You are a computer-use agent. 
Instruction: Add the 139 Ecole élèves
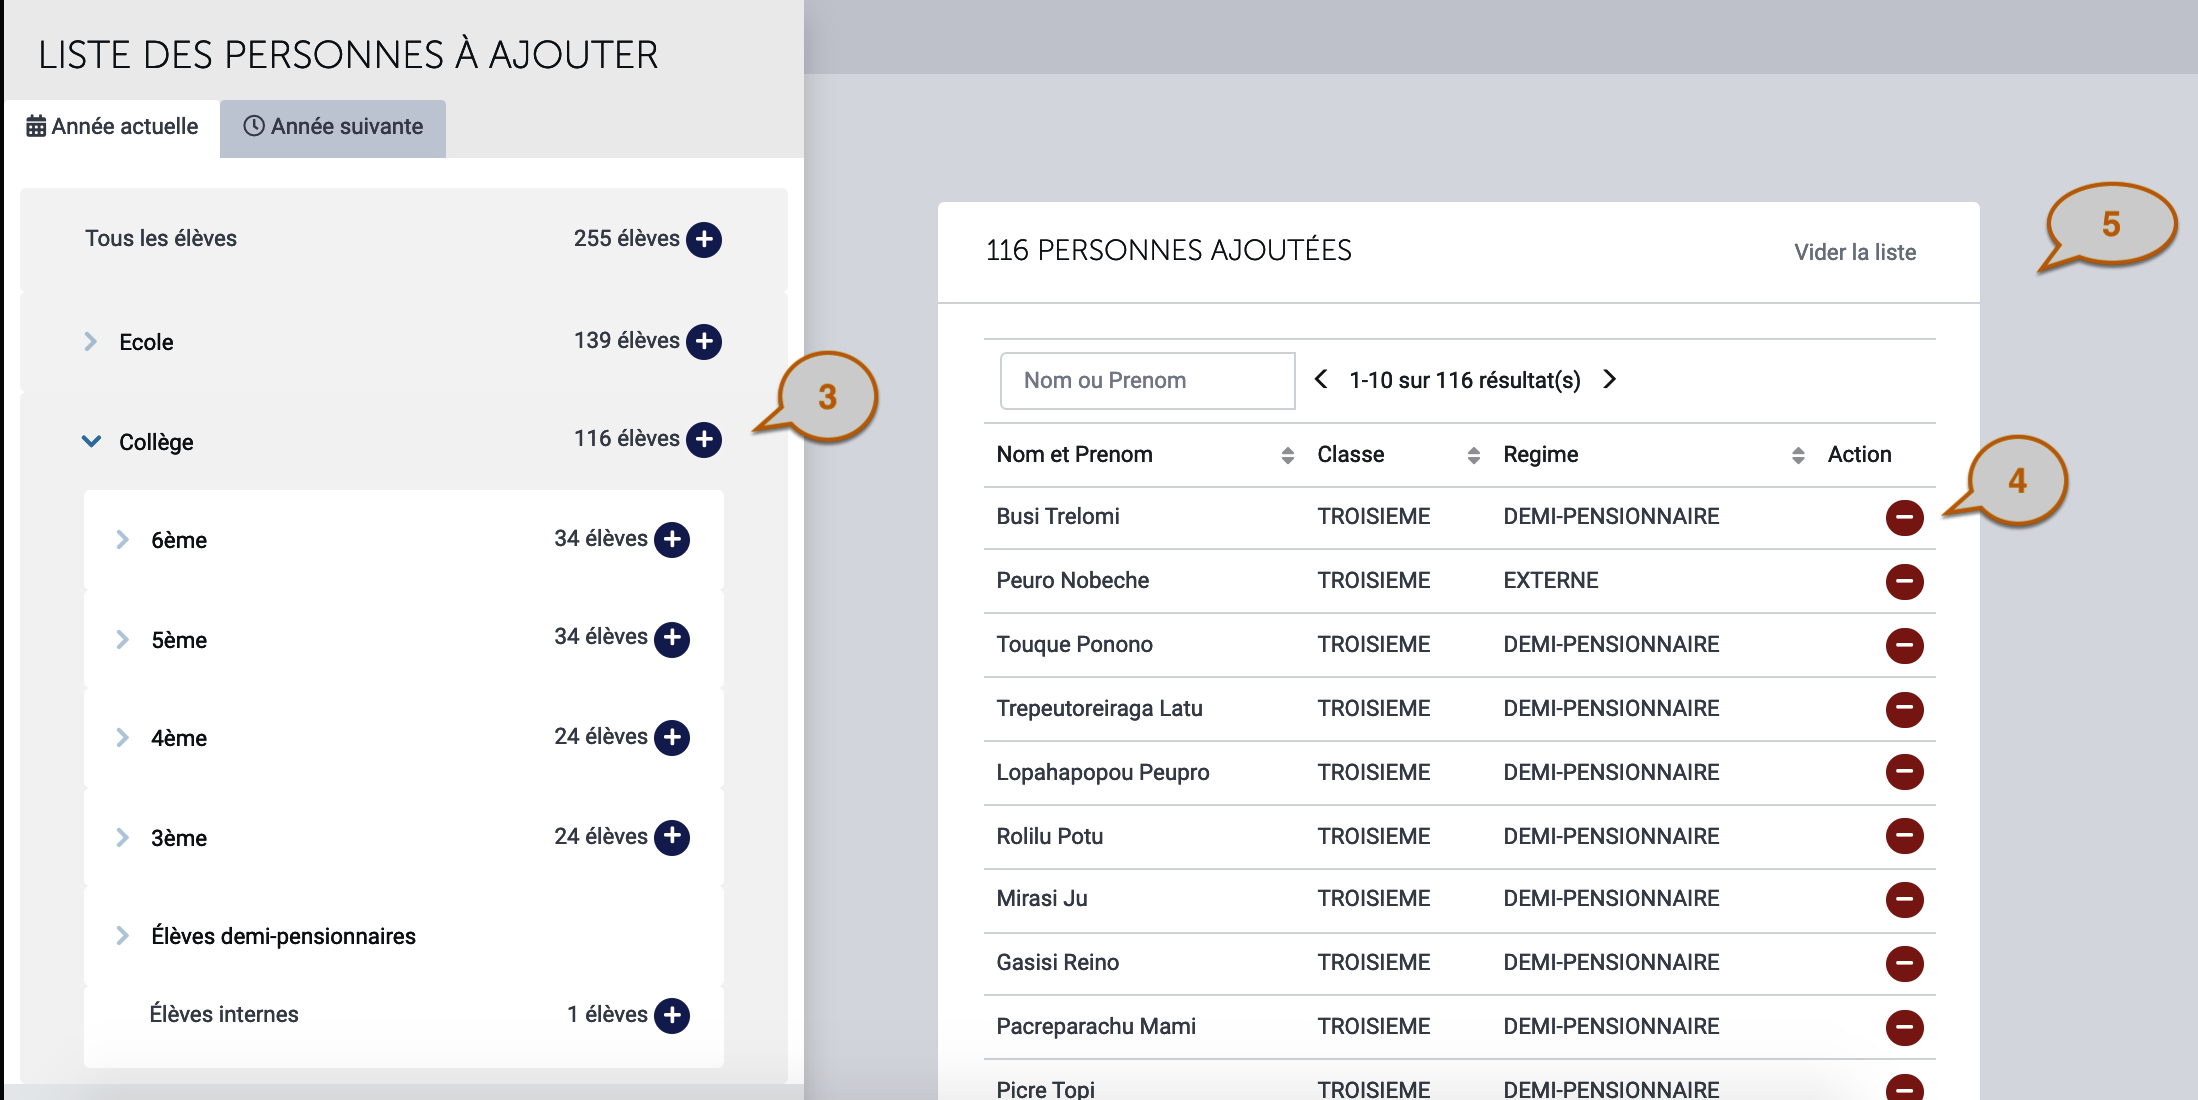[x=704, y=341]
